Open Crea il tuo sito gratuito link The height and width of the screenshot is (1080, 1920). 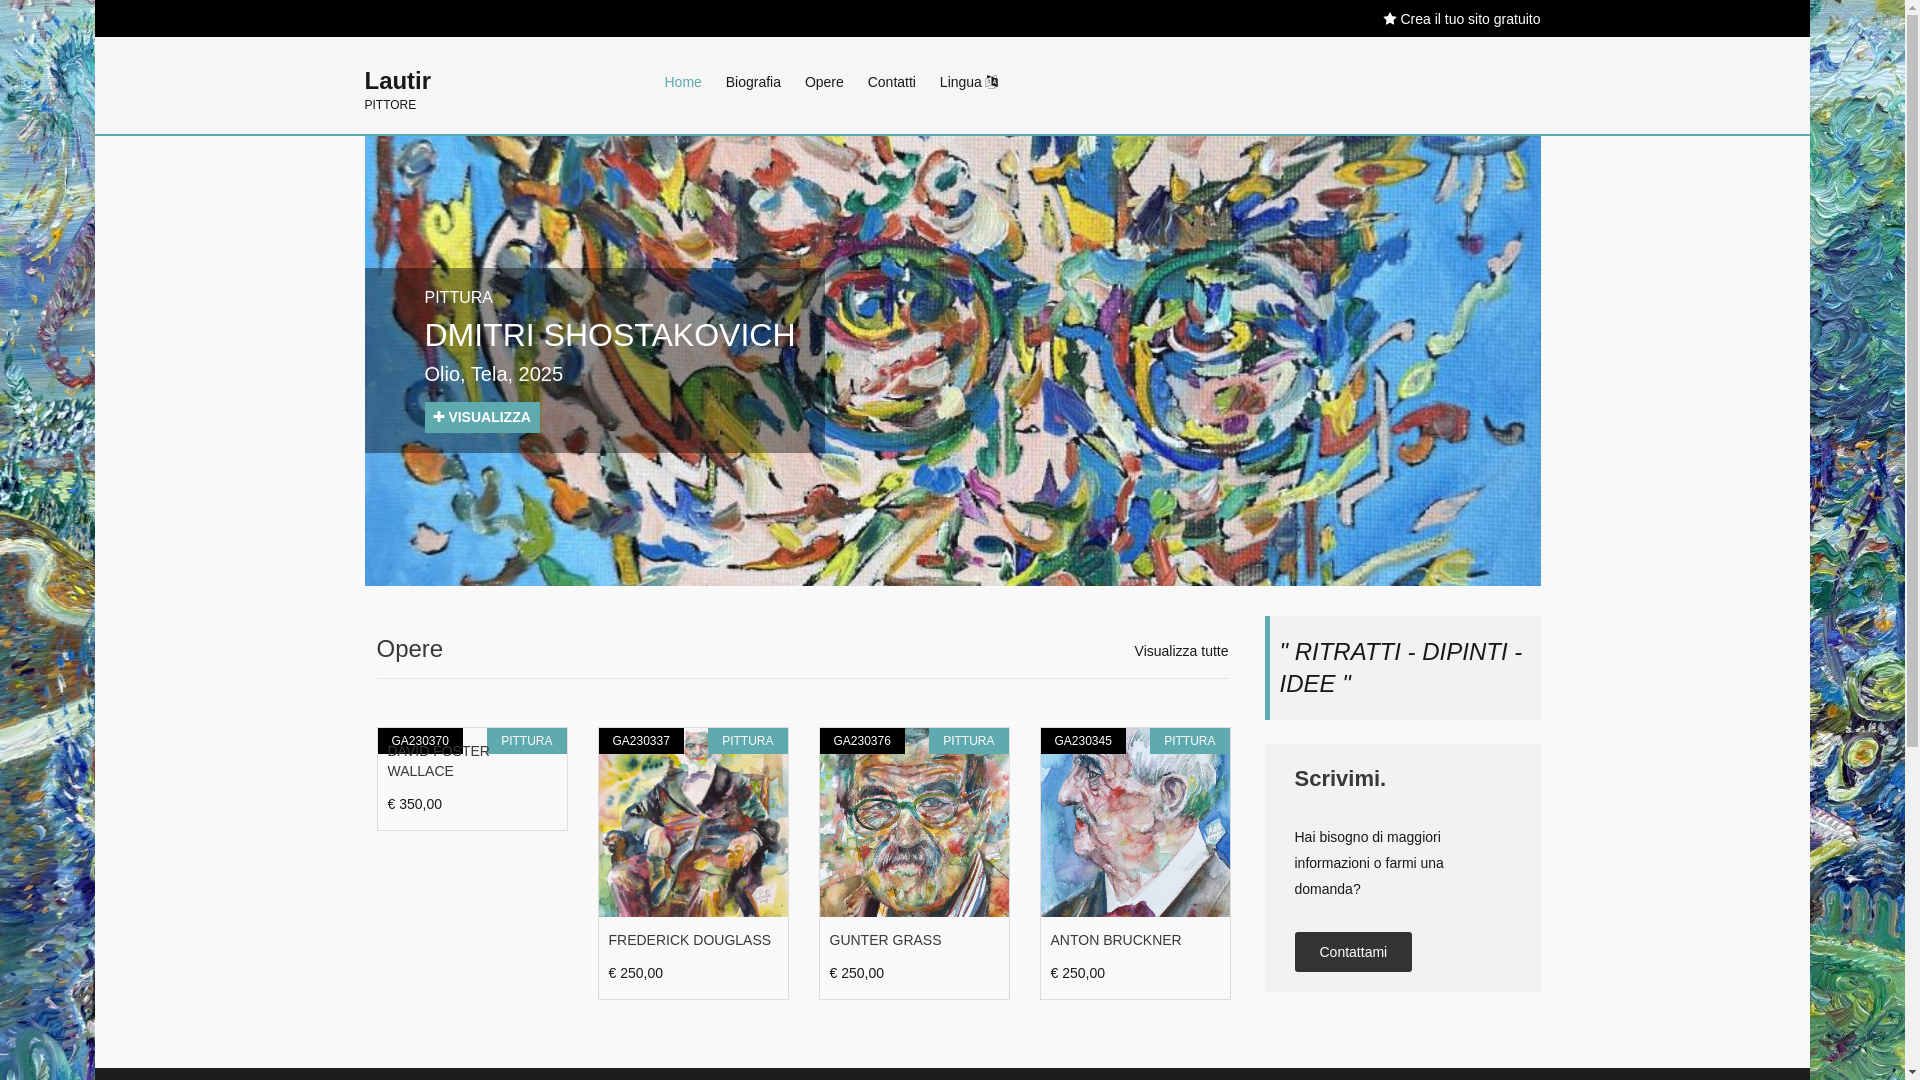coord(1461,19)
